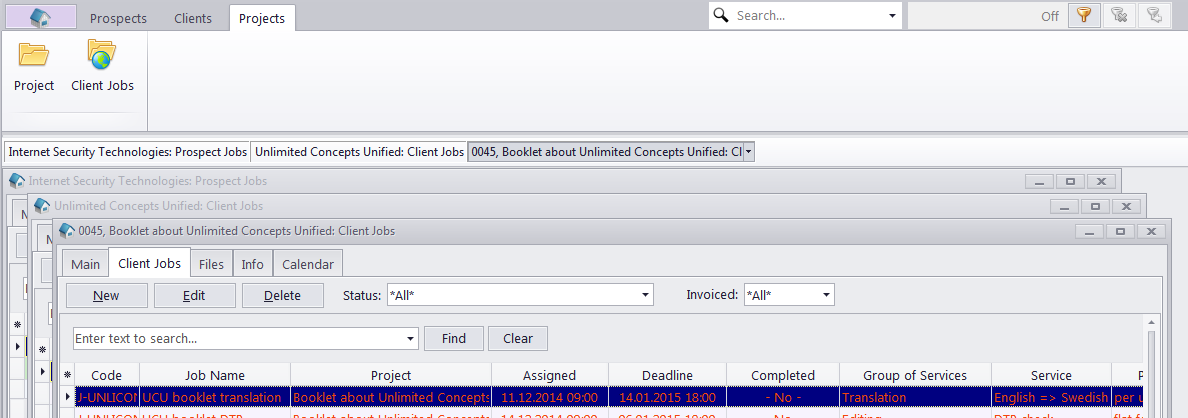
Task: Click the funnel with arrow filter icon
Action: [x=1155, y=15]
